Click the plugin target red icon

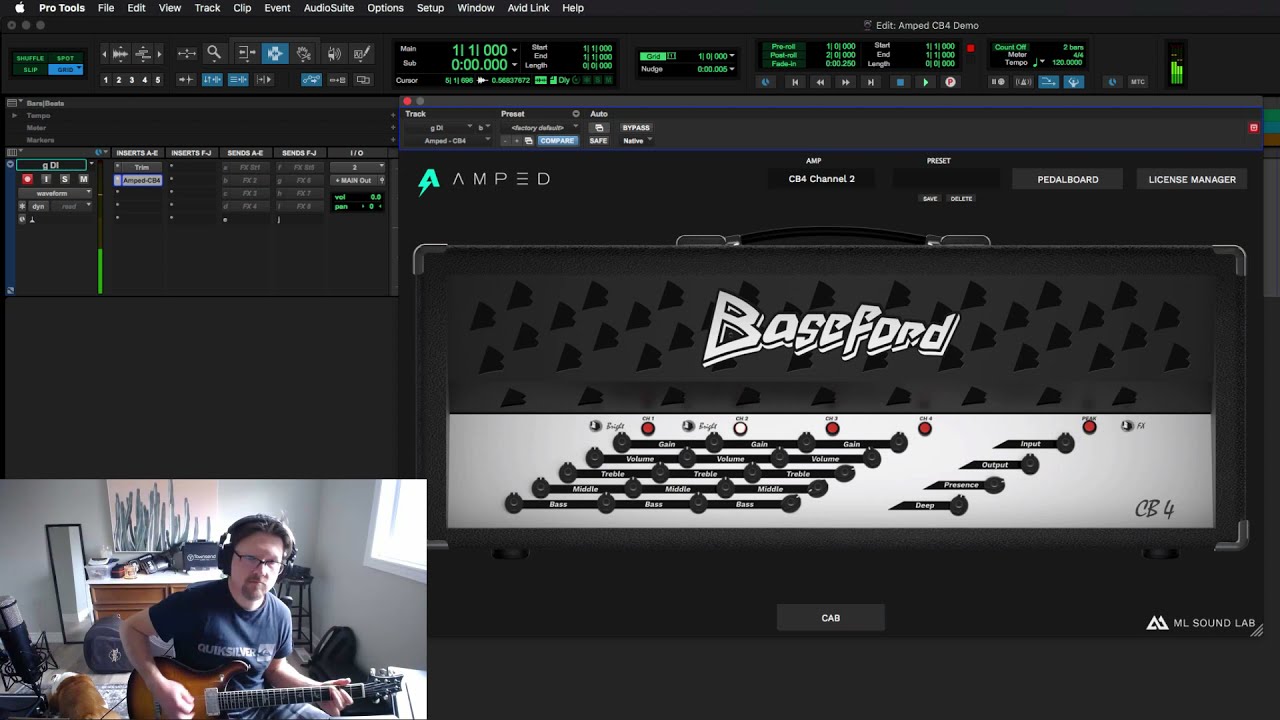[x=1254, y=128]
